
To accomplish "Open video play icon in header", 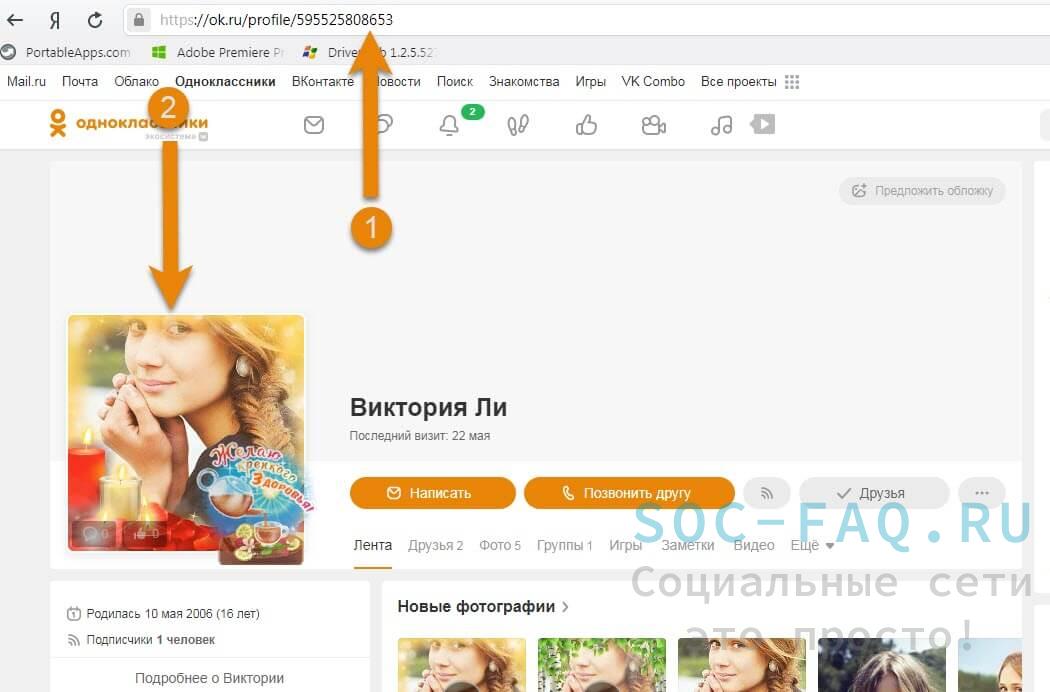I will tap(763, 124).
